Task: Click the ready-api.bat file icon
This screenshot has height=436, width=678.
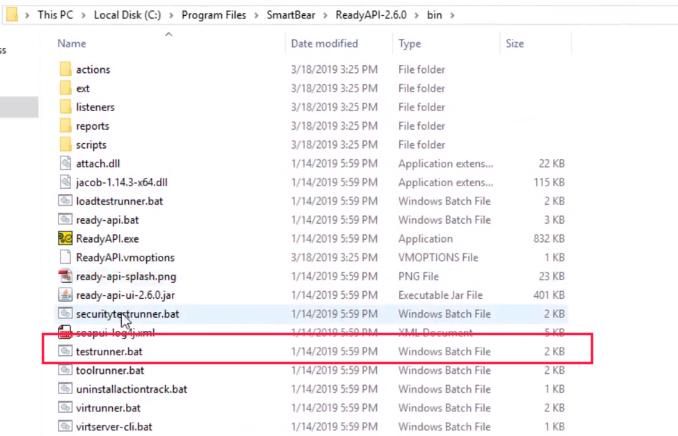Action: pyautogui.click(x=65, y=220)
